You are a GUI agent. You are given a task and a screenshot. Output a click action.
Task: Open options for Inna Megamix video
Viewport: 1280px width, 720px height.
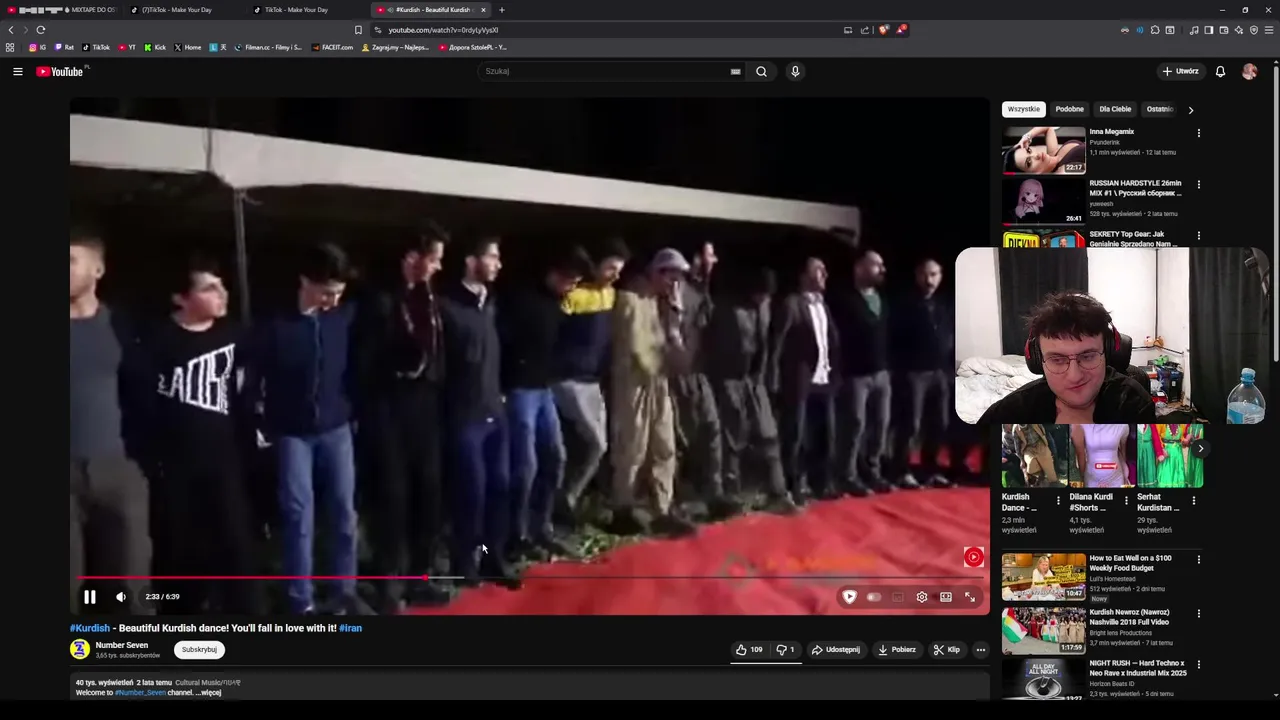[x=1198, y=133]
